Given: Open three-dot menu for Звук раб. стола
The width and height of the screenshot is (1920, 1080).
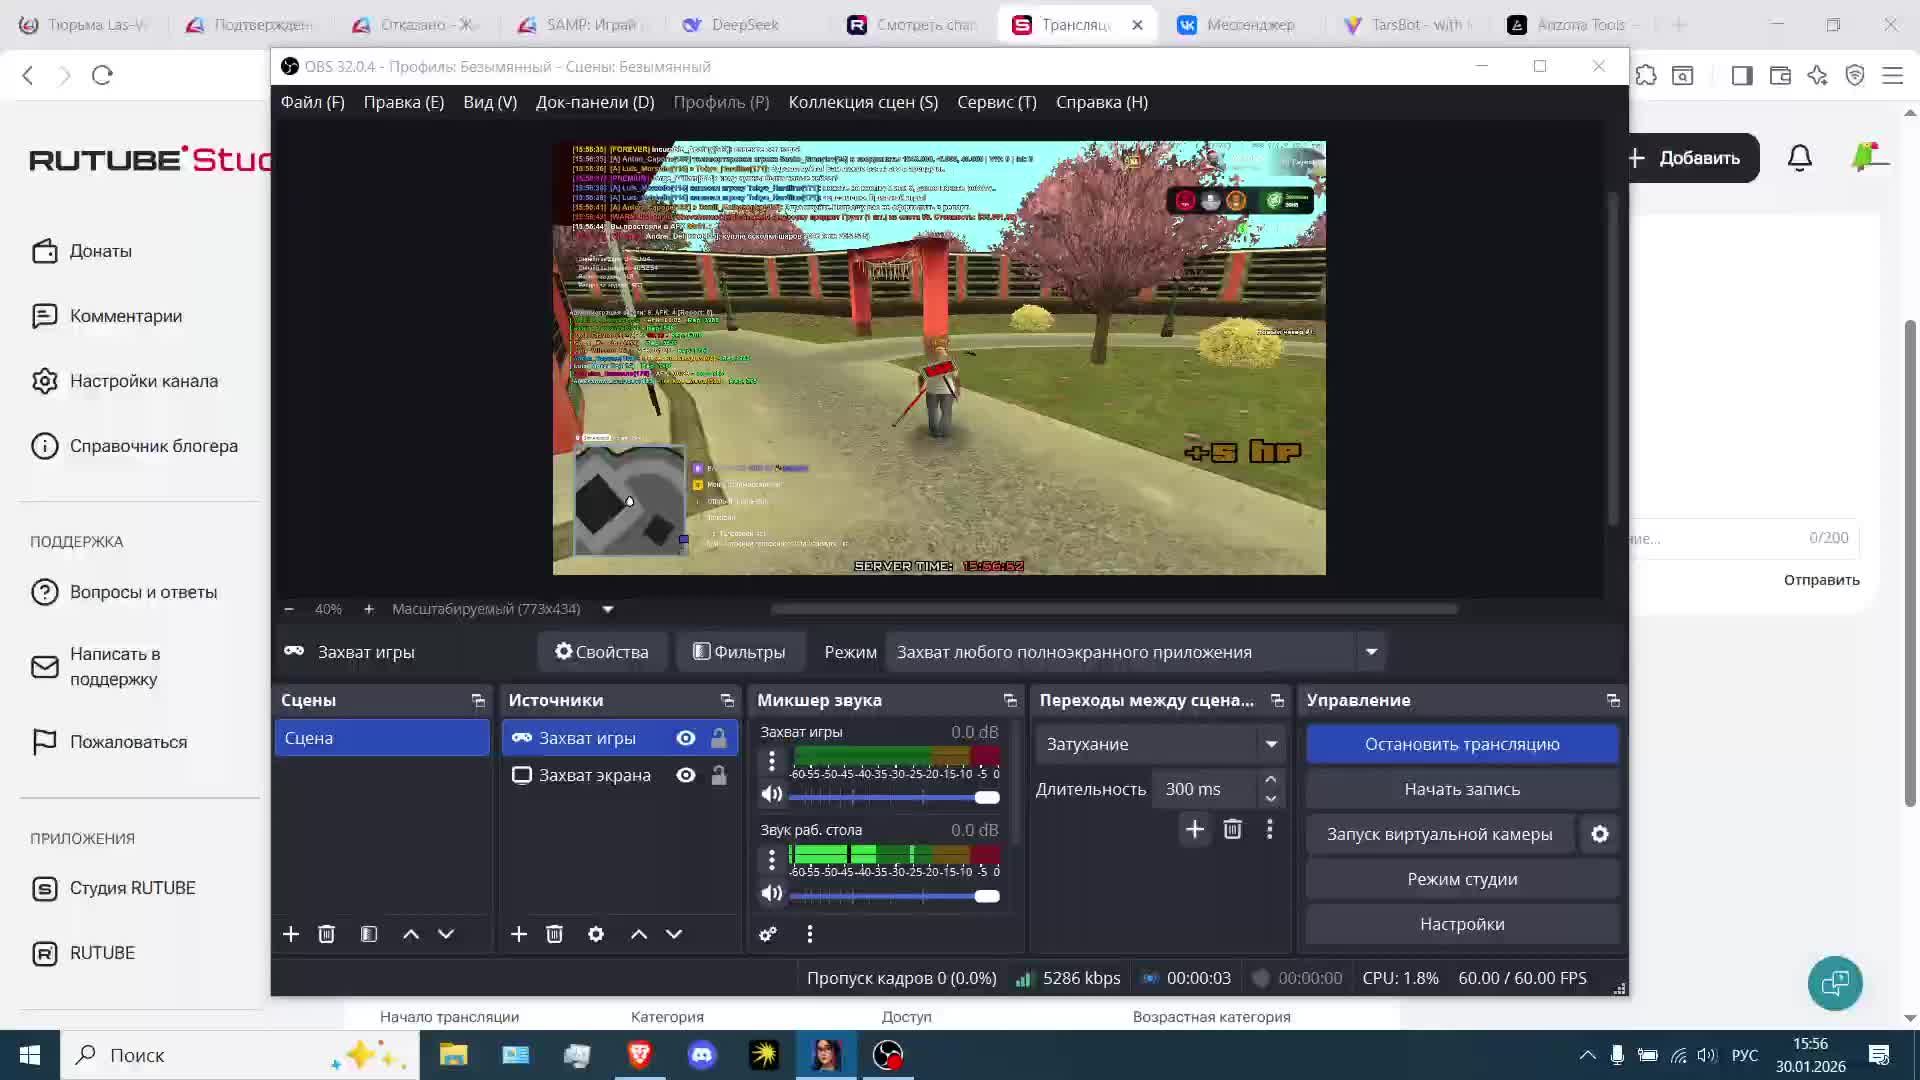Looking at the screenshot, I should pos(771,860).
